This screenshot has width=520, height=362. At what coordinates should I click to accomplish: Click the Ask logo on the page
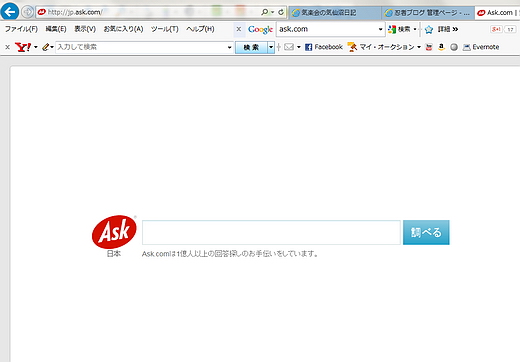[x=114, y=232]
